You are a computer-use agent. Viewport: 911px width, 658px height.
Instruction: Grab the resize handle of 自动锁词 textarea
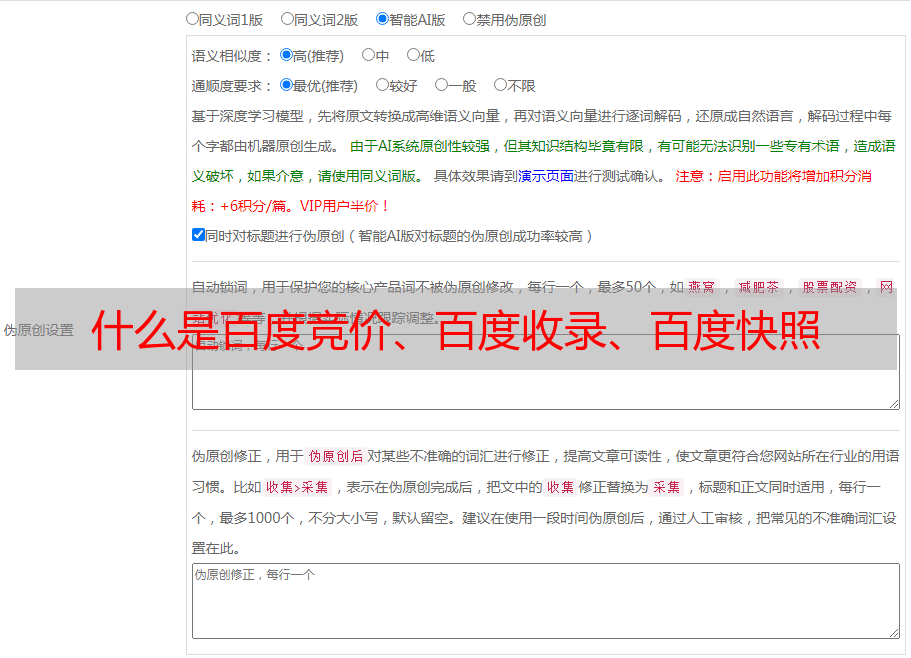894,404
